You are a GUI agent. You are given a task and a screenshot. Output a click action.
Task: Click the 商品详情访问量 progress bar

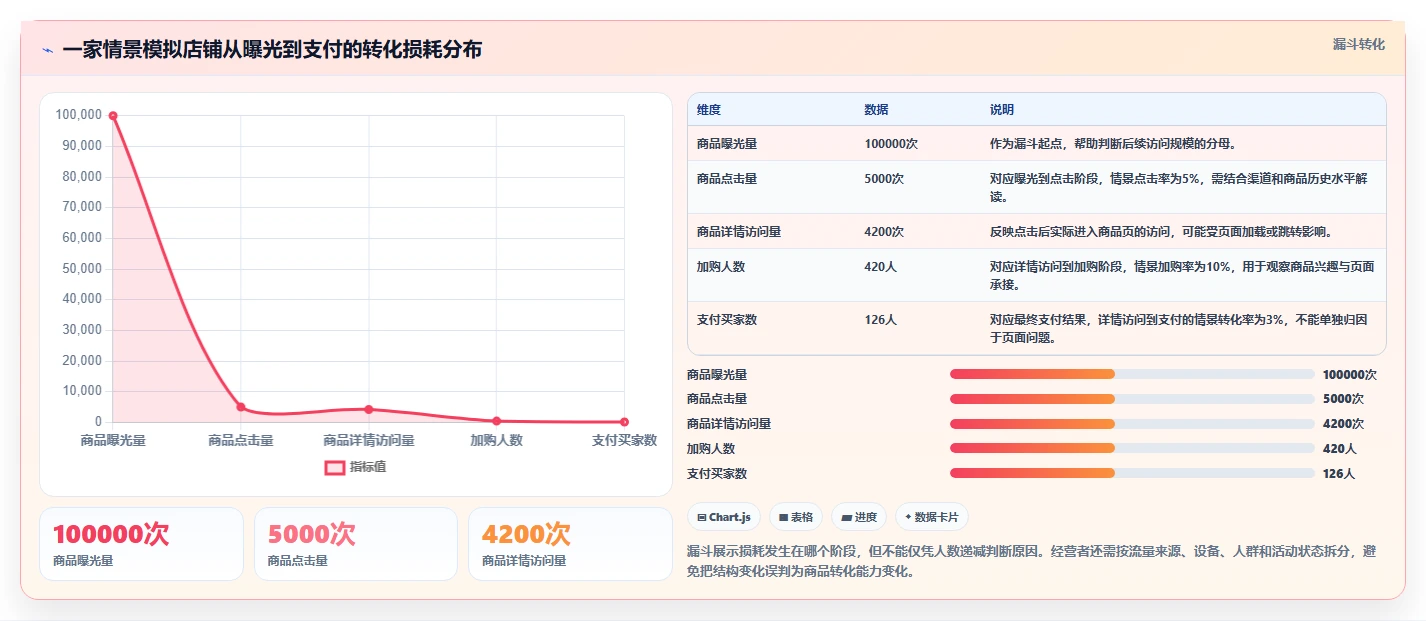point(1132,424)
